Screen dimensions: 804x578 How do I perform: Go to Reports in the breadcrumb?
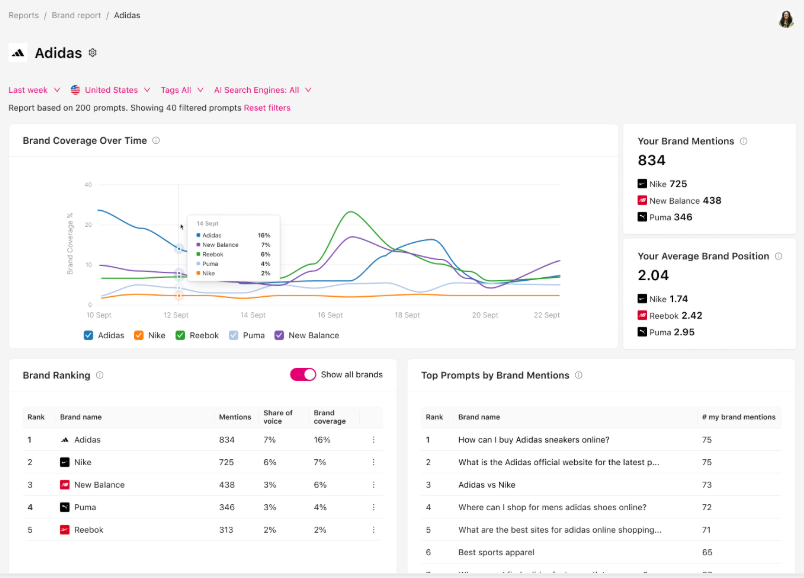(24, 16)
